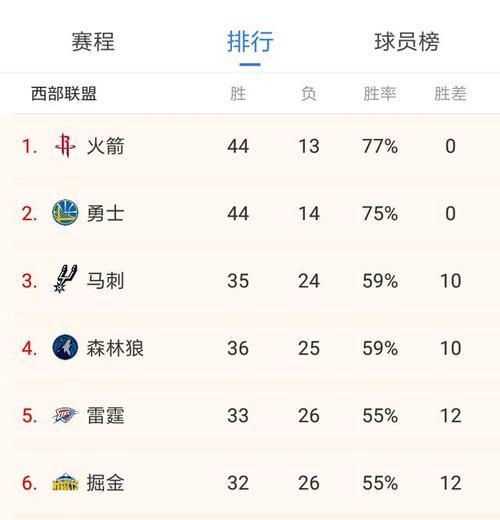The height and width of the screenshot is (520, 500).
Task: Open the 火箭 team name
Action: [105, 146]
